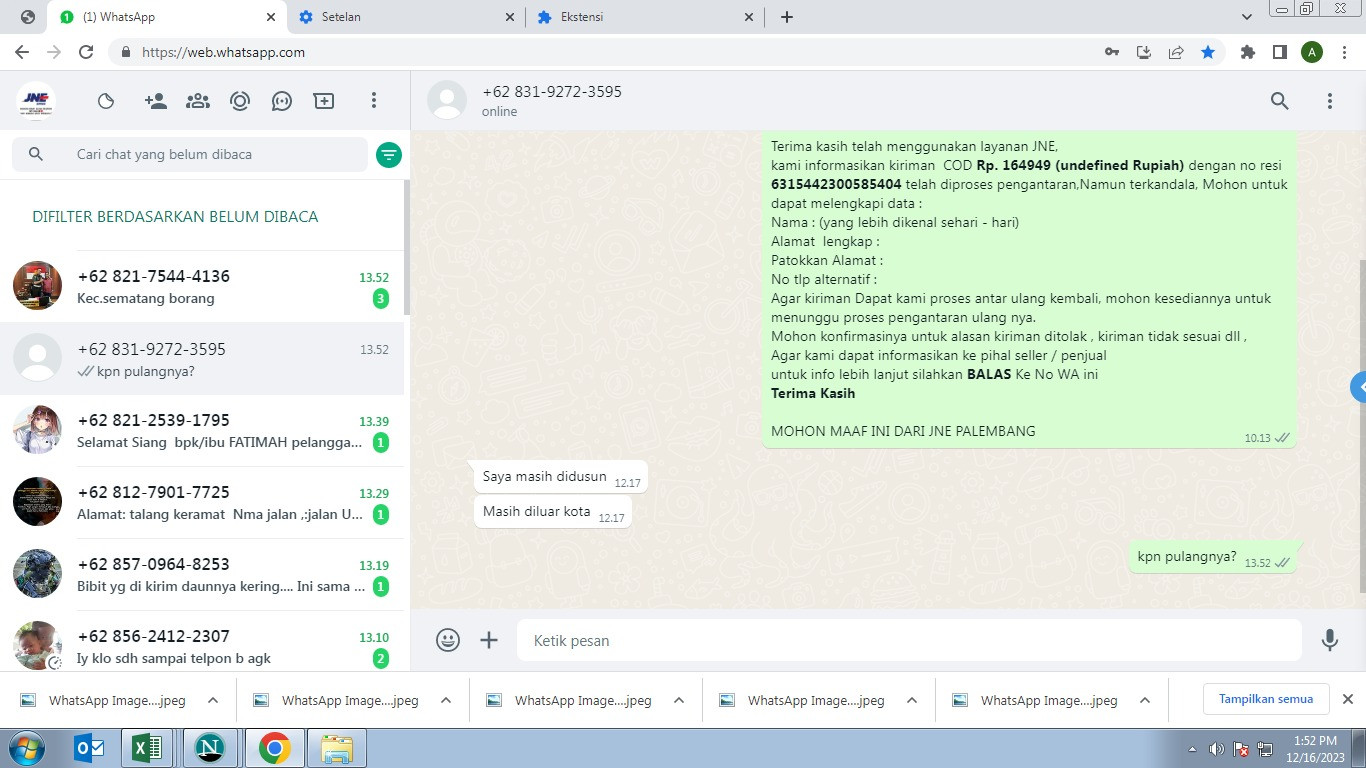Open chat with +62 857-0964-8253
1366x768 pixels.
click(x=202, y=574)
